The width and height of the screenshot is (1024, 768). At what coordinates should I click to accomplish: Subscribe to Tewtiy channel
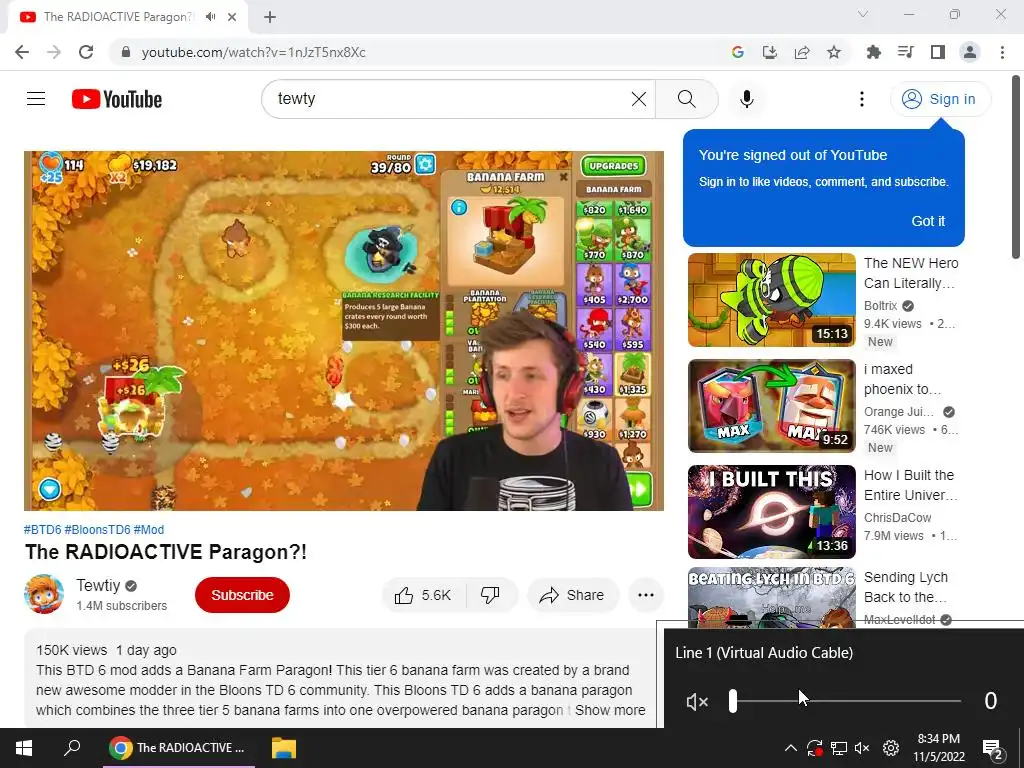point(242,595)
